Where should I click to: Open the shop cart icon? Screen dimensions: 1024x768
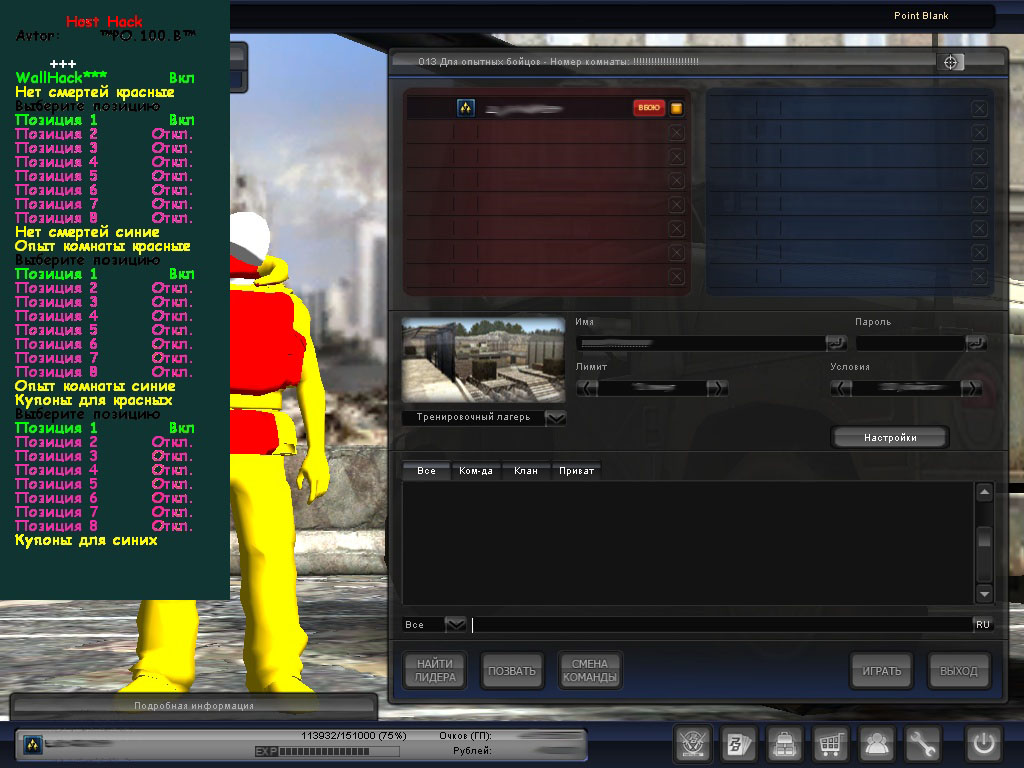(x=830, y=744)
